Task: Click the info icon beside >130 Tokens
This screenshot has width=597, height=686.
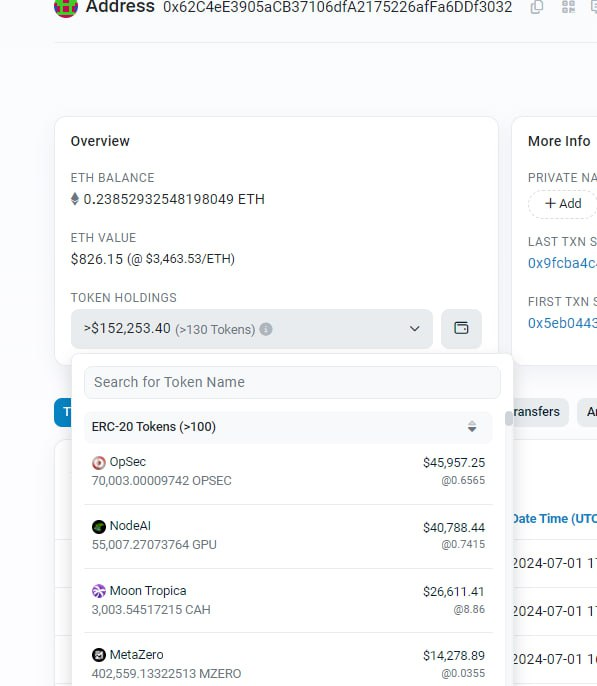Action: (x=266, y=329)
